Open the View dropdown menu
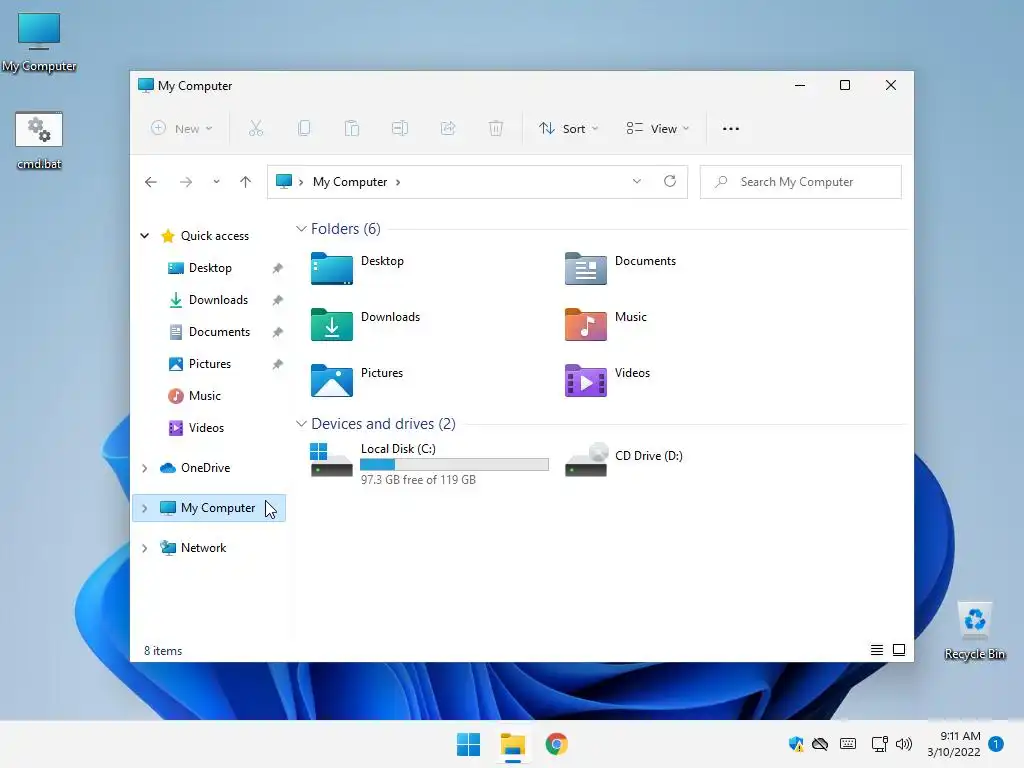 click(x=658, y=129)
